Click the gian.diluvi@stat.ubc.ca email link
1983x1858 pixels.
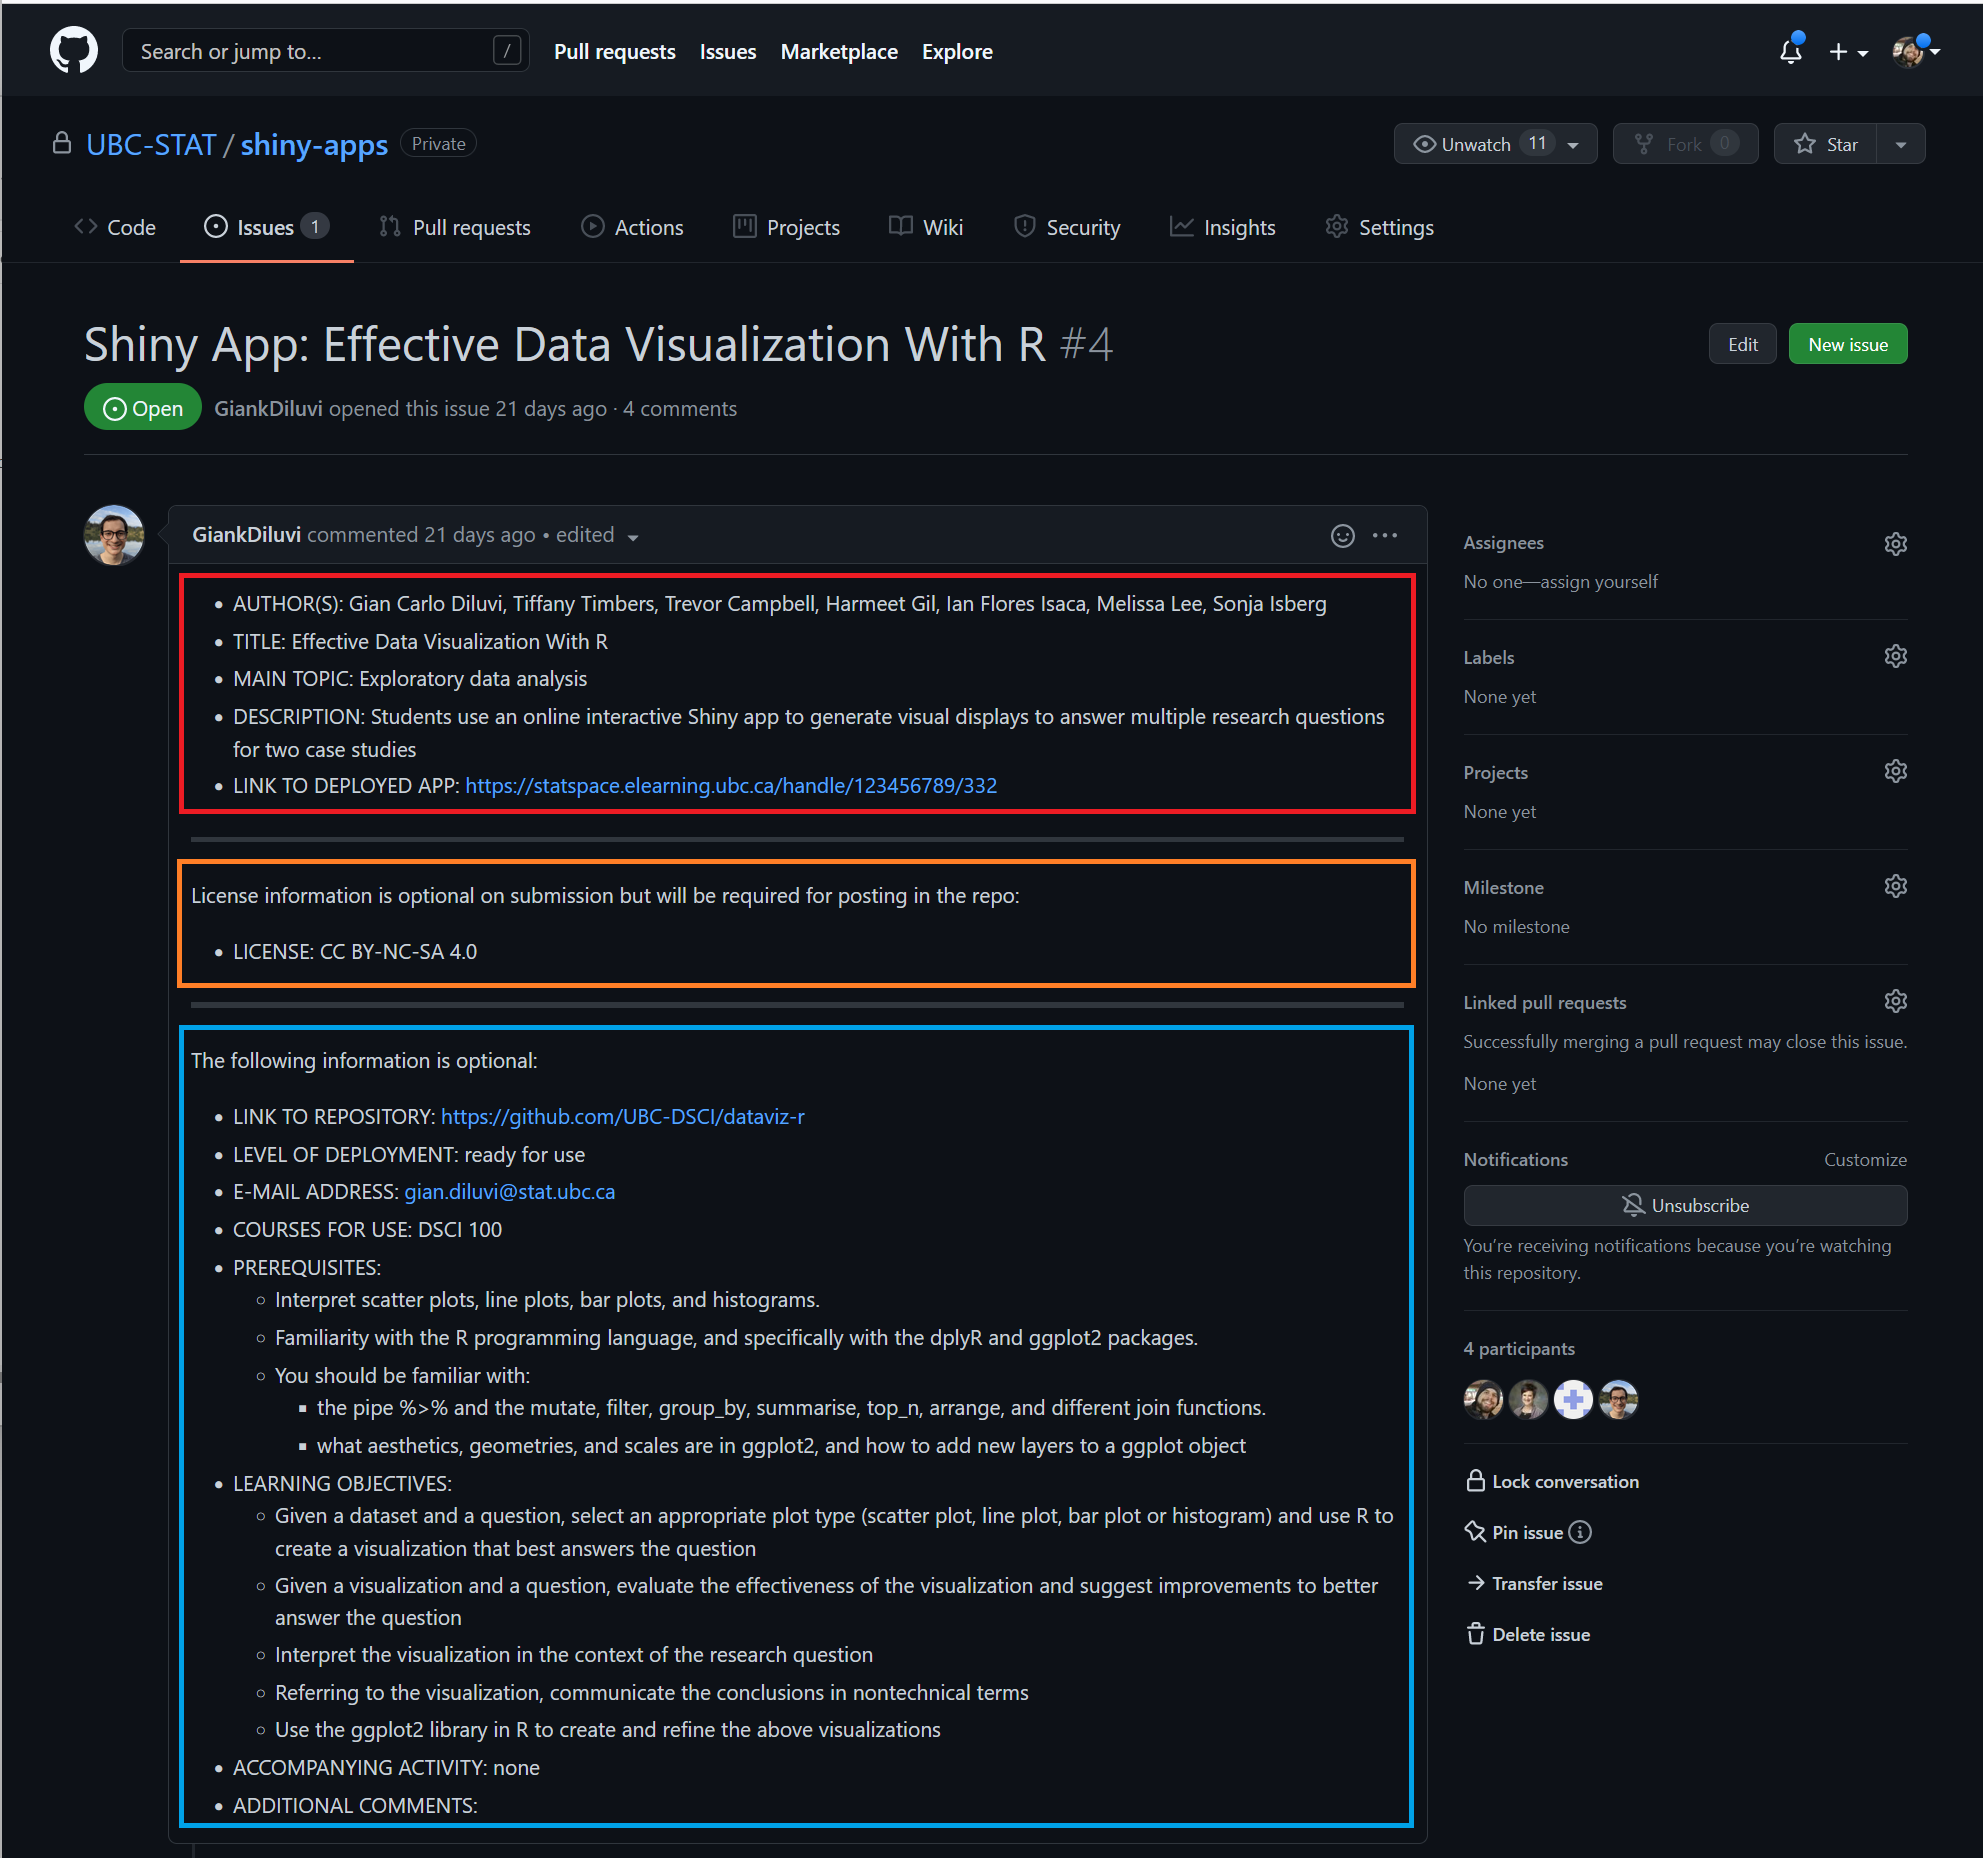pyautogui.click(x=510, y=1192)
